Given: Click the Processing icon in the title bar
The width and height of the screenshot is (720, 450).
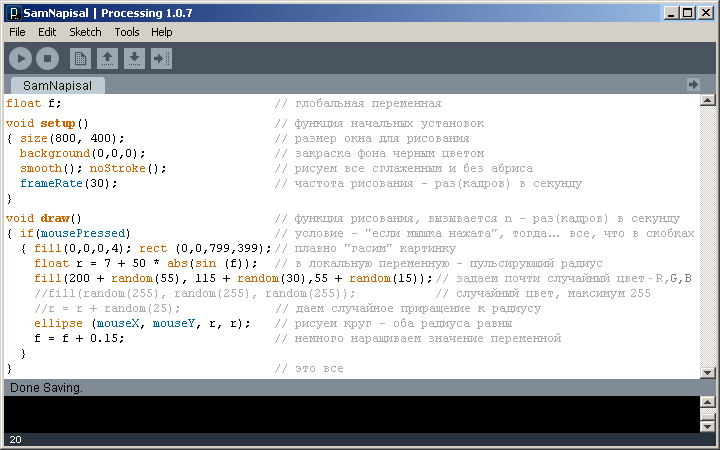Looking at the screenshot, I should coord(13,13).
